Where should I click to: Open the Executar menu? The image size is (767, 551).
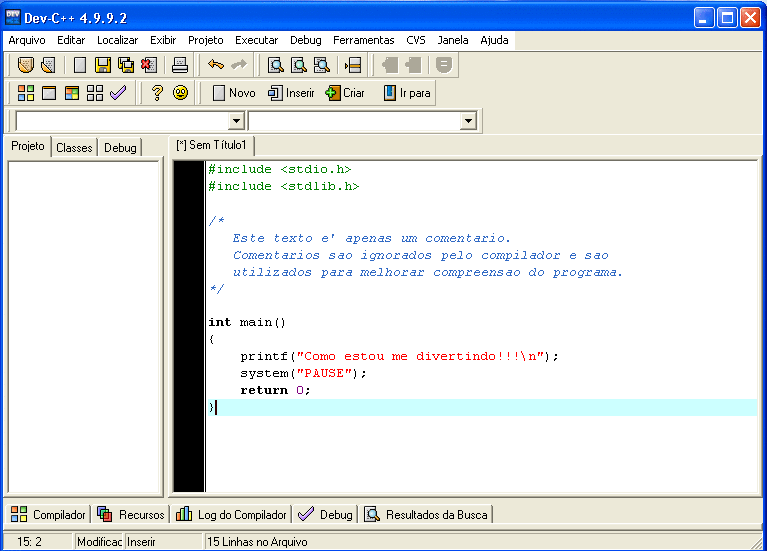[257, 40]
